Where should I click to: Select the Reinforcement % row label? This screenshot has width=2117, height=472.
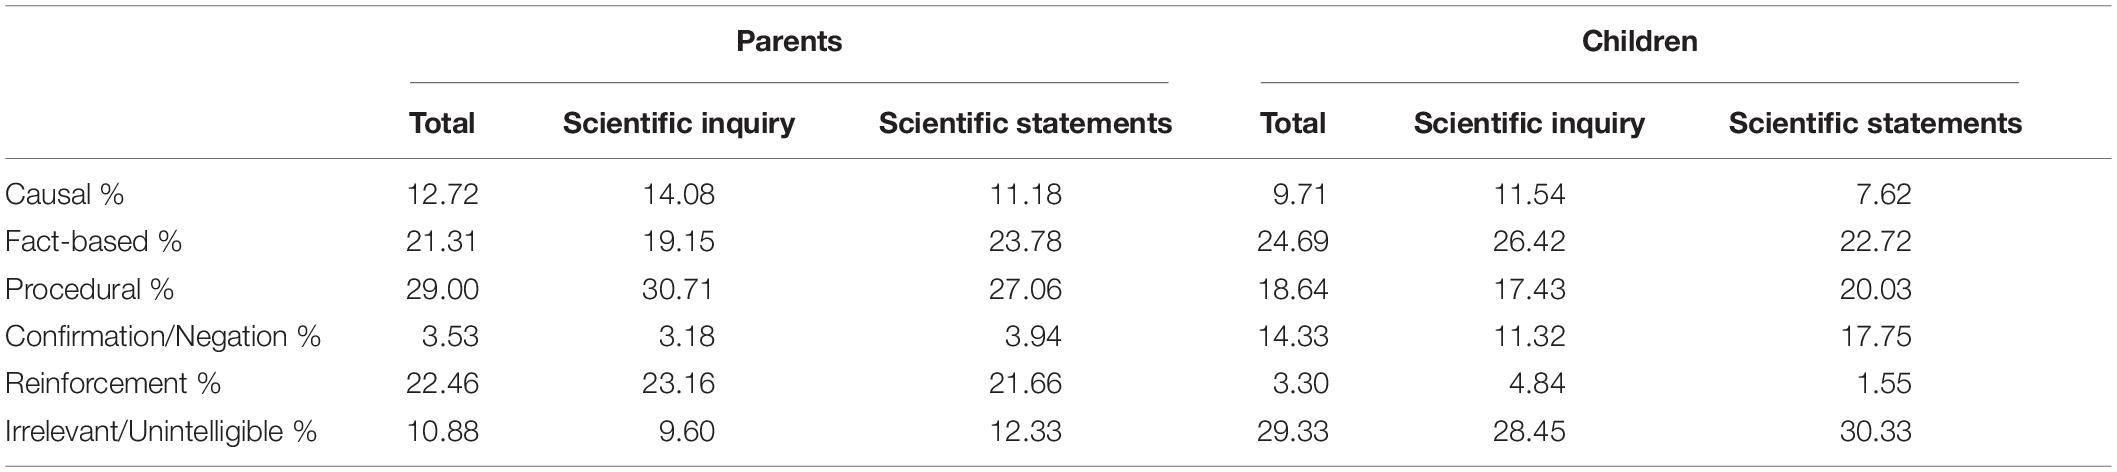pyautogui.click(x=112, y=384)
